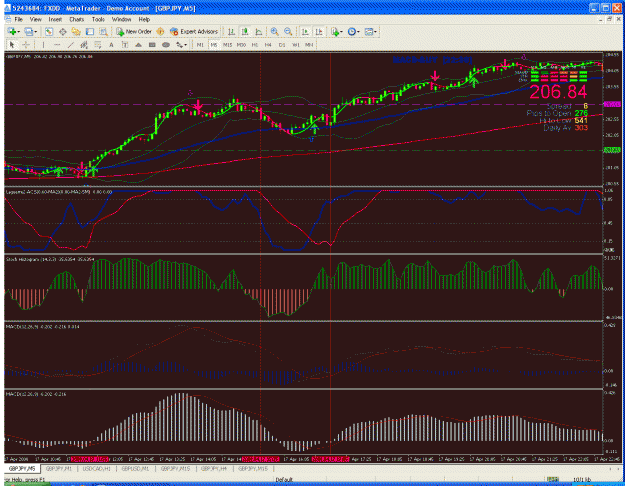Viewport: 625px width, 486px height.
Task: Click the Default profile status bar entry
Action: pos(284,479)
